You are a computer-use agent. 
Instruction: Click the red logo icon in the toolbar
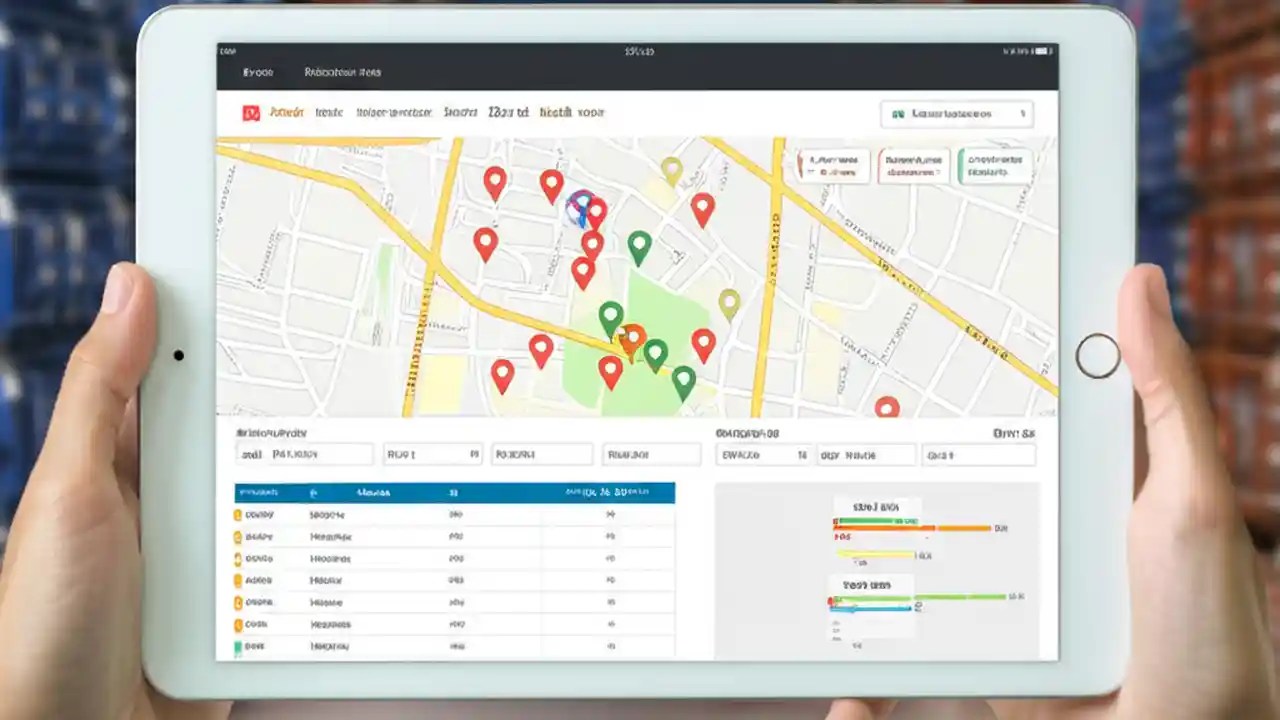[250, 112]
